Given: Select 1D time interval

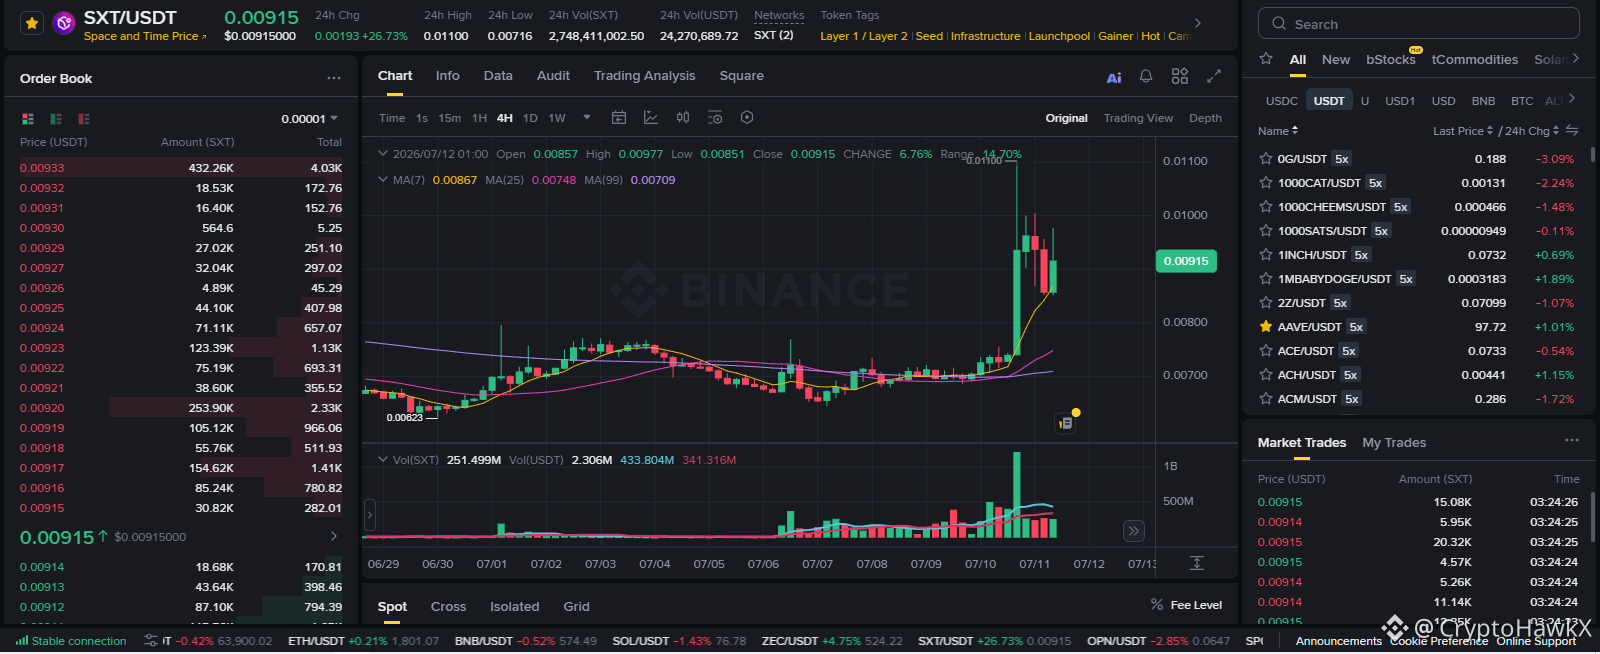Looking at the screenshot, I should [530, 118].
